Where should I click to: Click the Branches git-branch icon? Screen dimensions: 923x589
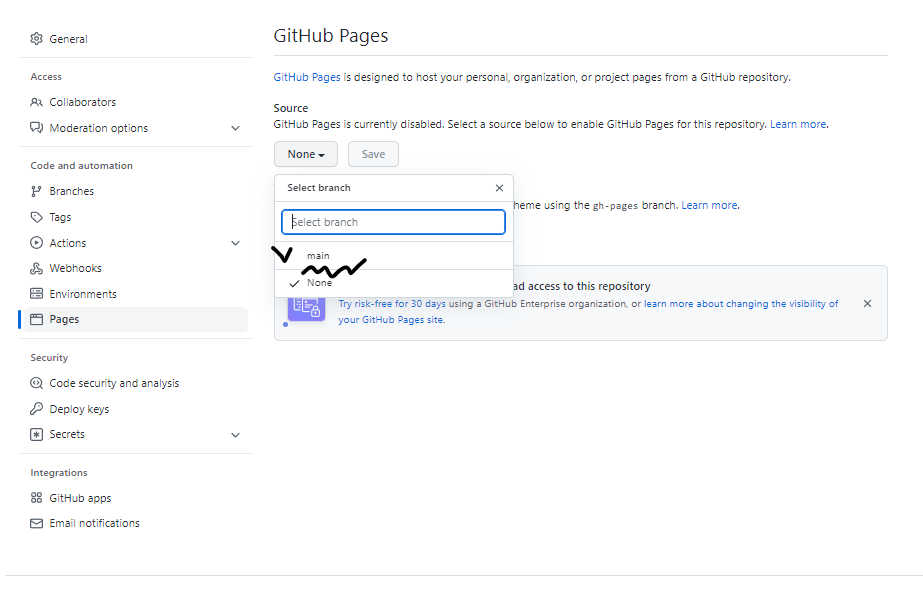[x=36, y=191]
